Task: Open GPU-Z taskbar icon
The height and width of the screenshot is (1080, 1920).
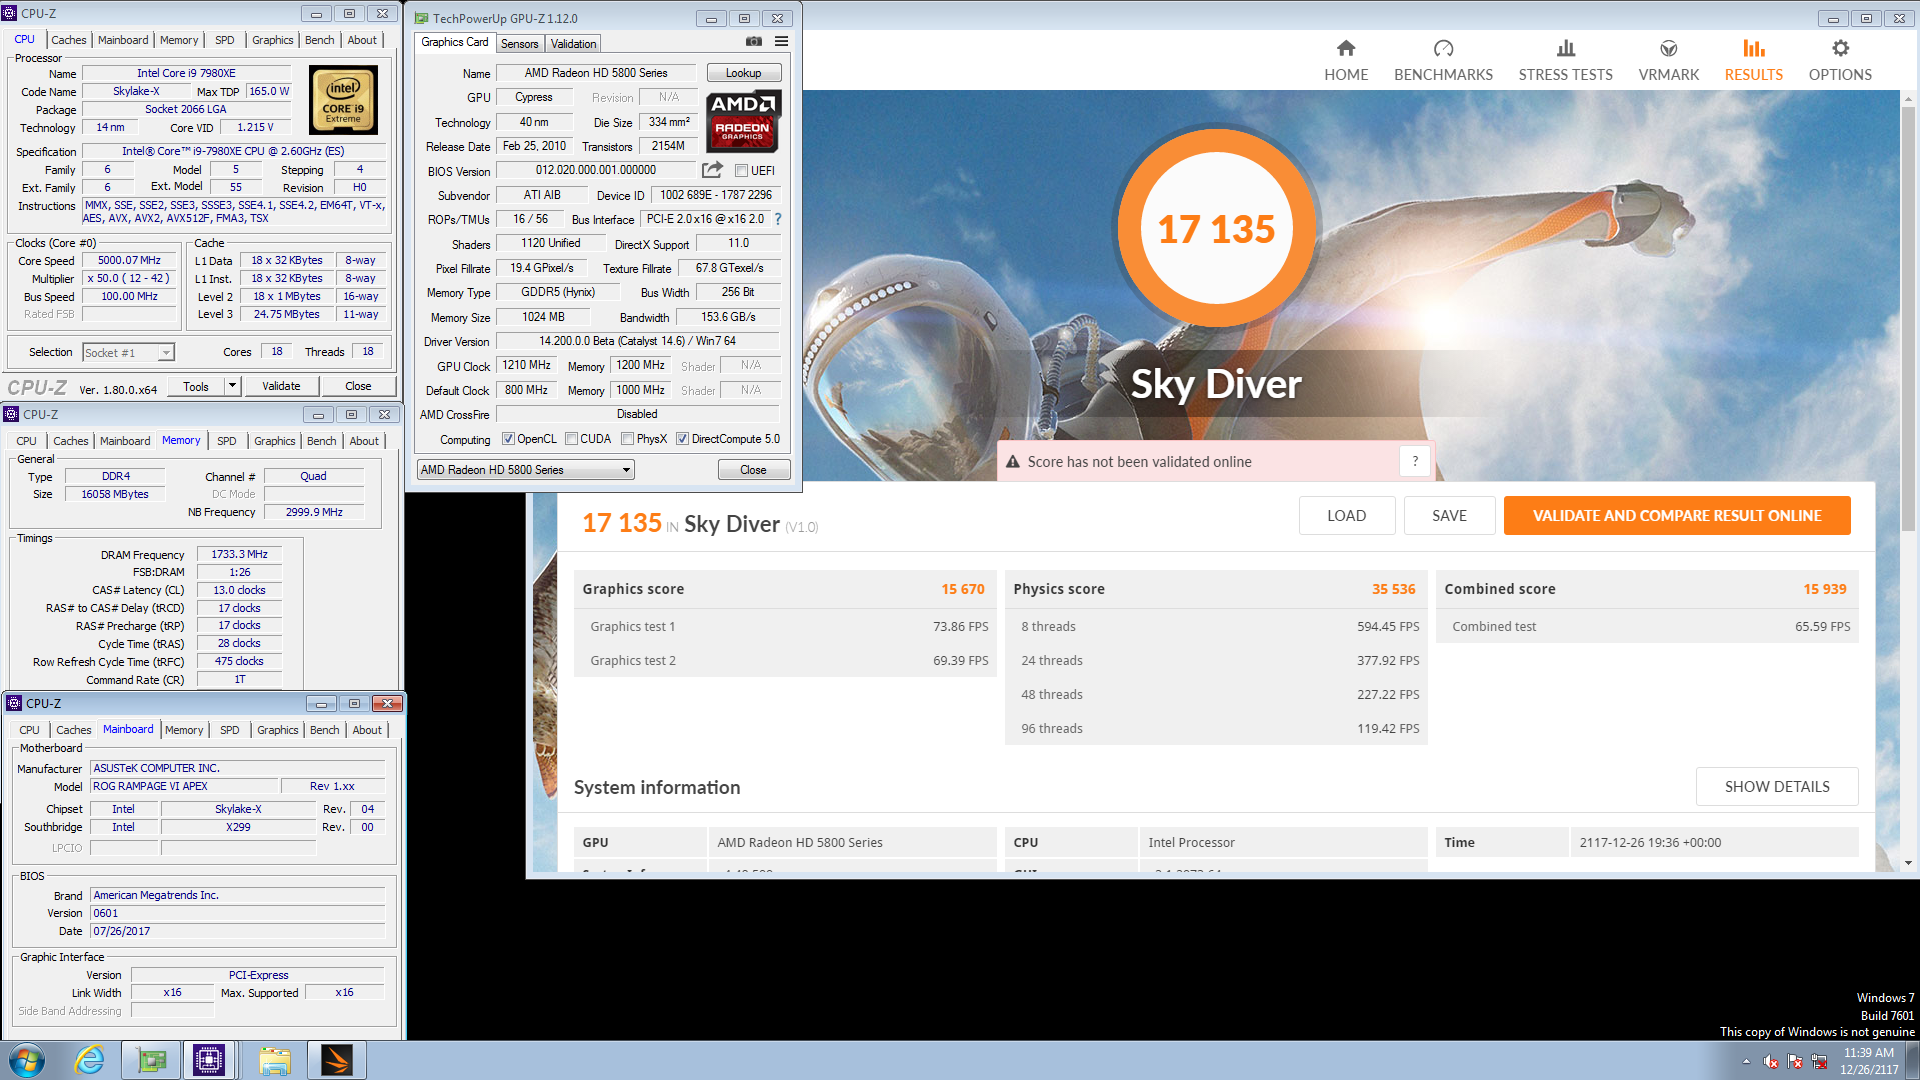Action: click(151, 1060)
